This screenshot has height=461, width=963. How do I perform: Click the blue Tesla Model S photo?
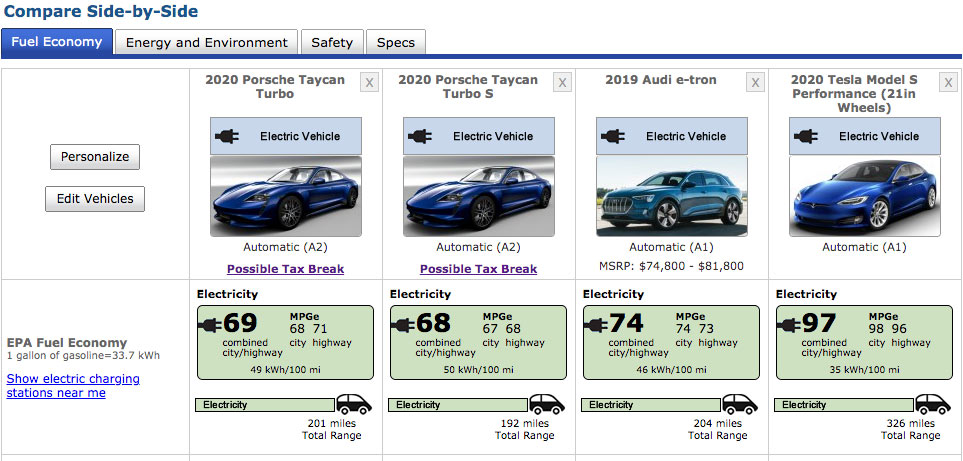864,196
